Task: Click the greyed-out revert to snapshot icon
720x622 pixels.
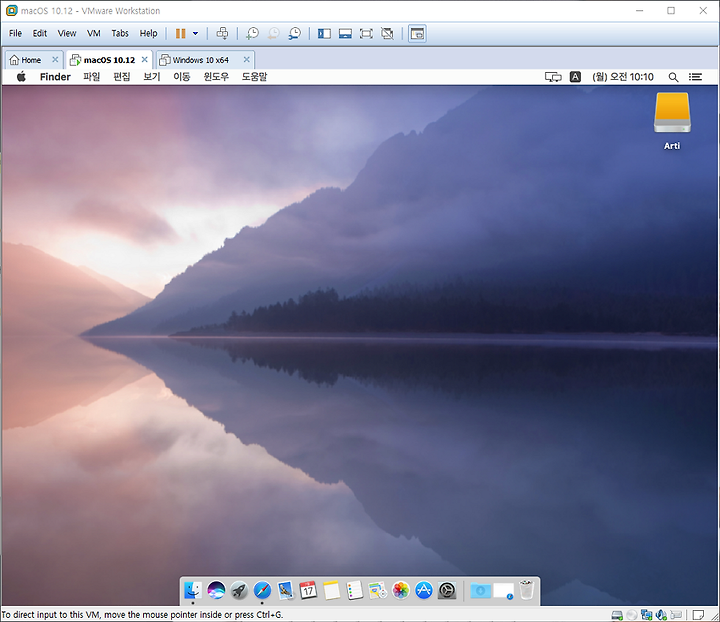Action: click(x=273, y=34)
